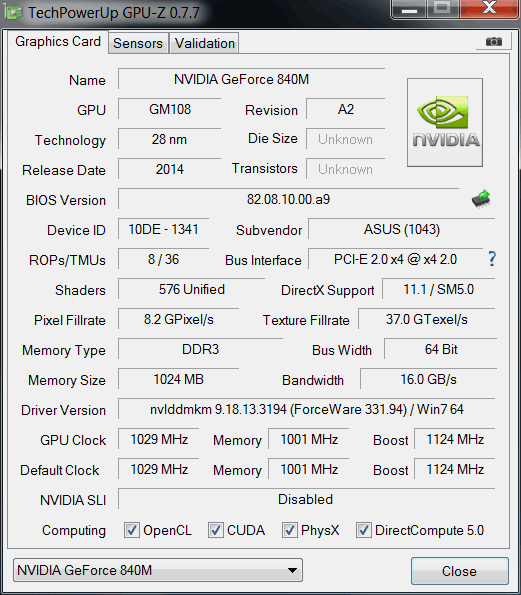
Task: Toggle the PhysX checkbox
Action: click(289, 530)
